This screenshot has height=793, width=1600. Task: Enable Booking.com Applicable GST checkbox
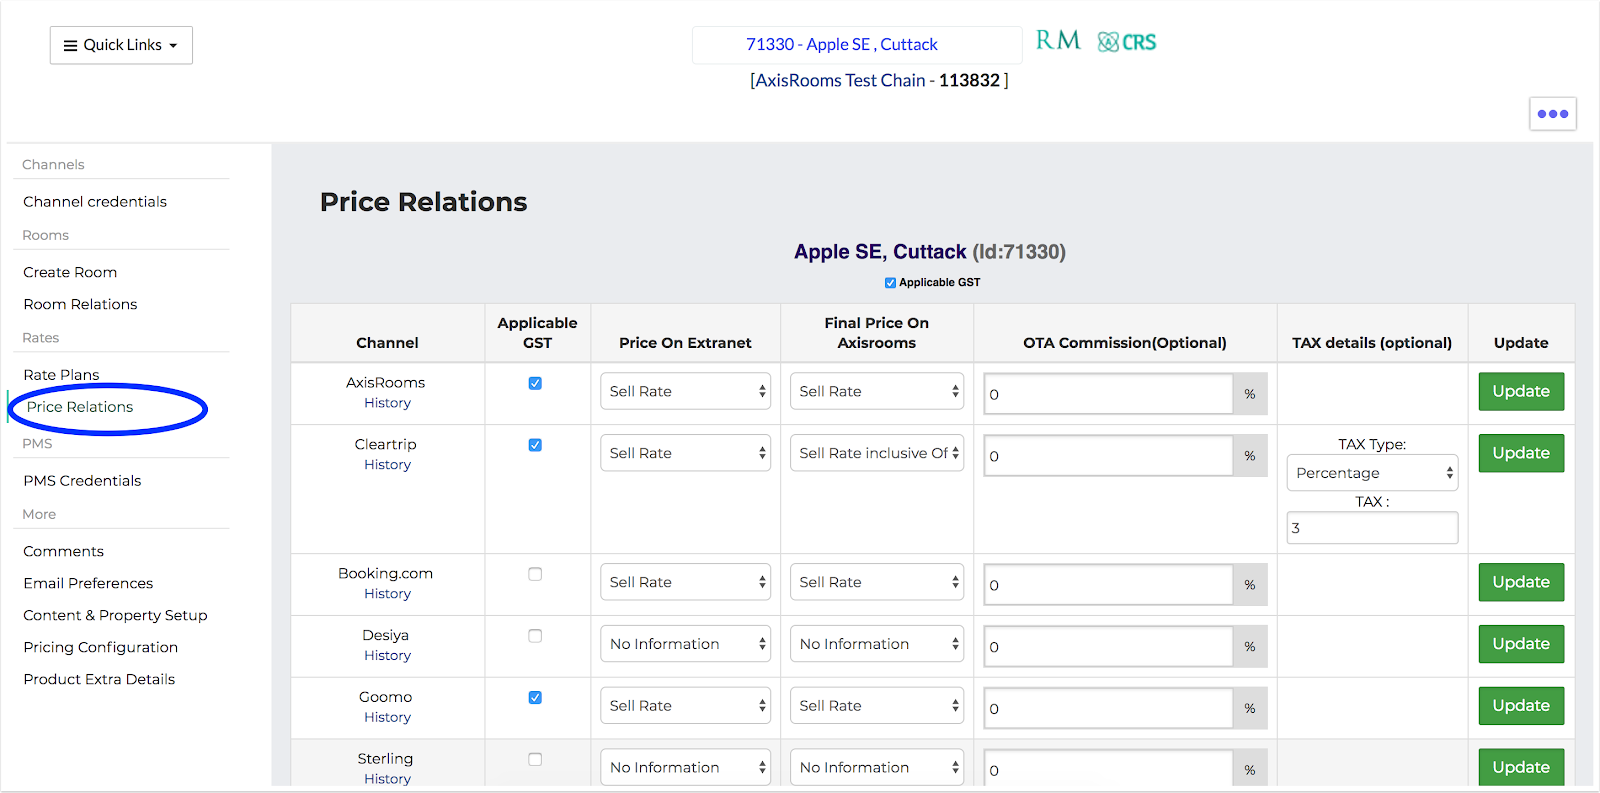[535, 574]
